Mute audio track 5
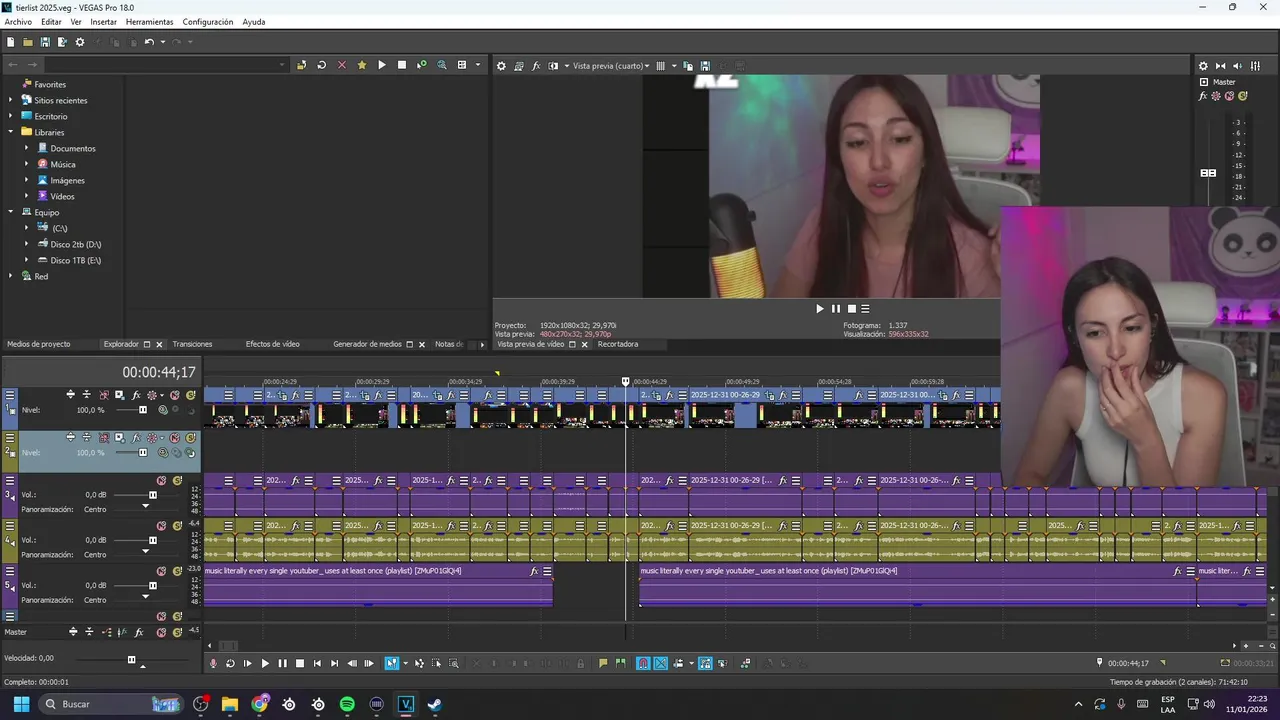This screenshot has width=1280, height=720. click(162, 571)
